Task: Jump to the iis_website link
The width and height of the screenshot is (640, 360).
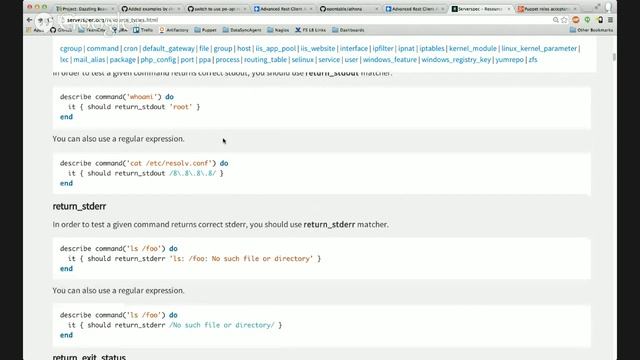Action: [x=318, y=48]
